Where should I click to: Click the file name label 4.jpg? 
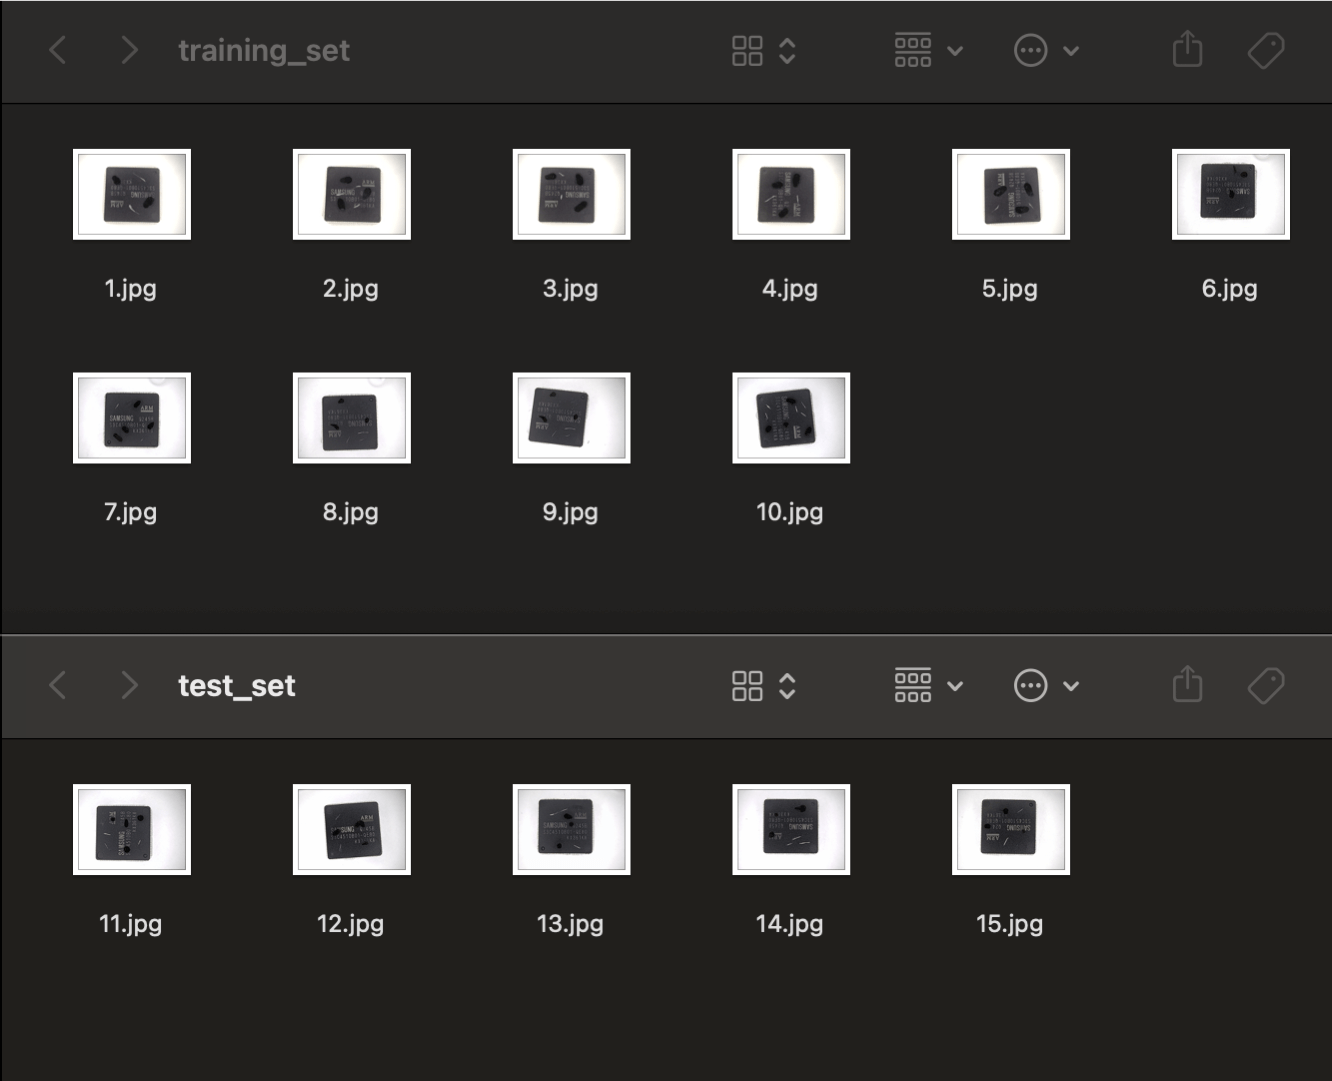click(790, 289)
